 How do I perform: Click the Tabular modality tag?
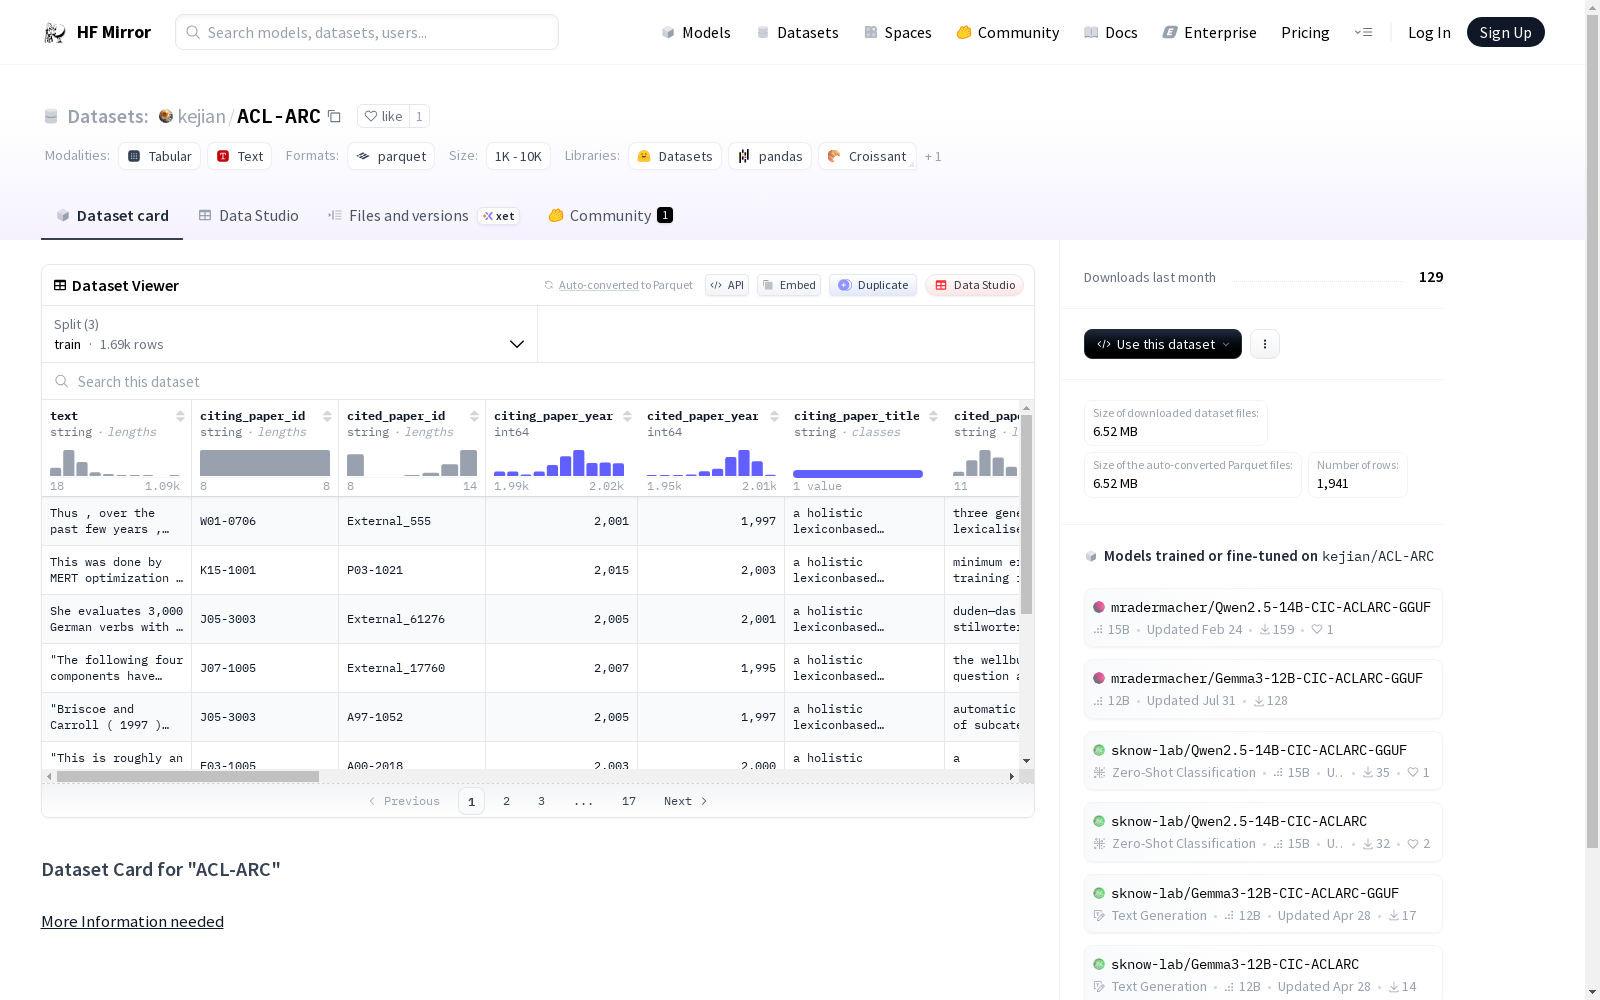point(160,156)
